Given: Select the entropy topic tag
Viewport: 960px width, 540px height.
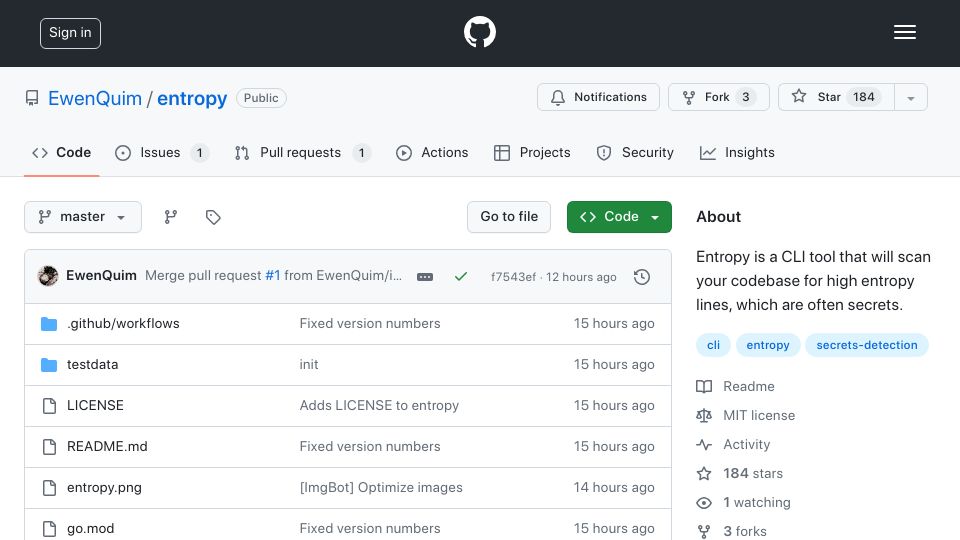Looking at the screenshot, I should 768,345.
